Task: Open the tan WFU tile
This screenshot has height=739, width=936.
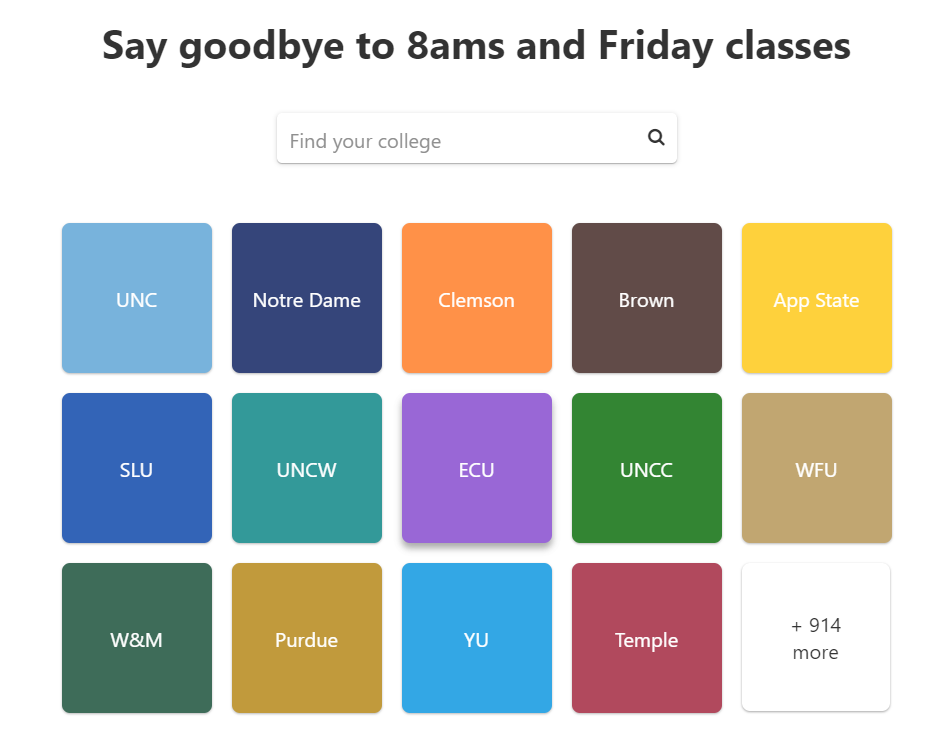Action: point(816,468)
